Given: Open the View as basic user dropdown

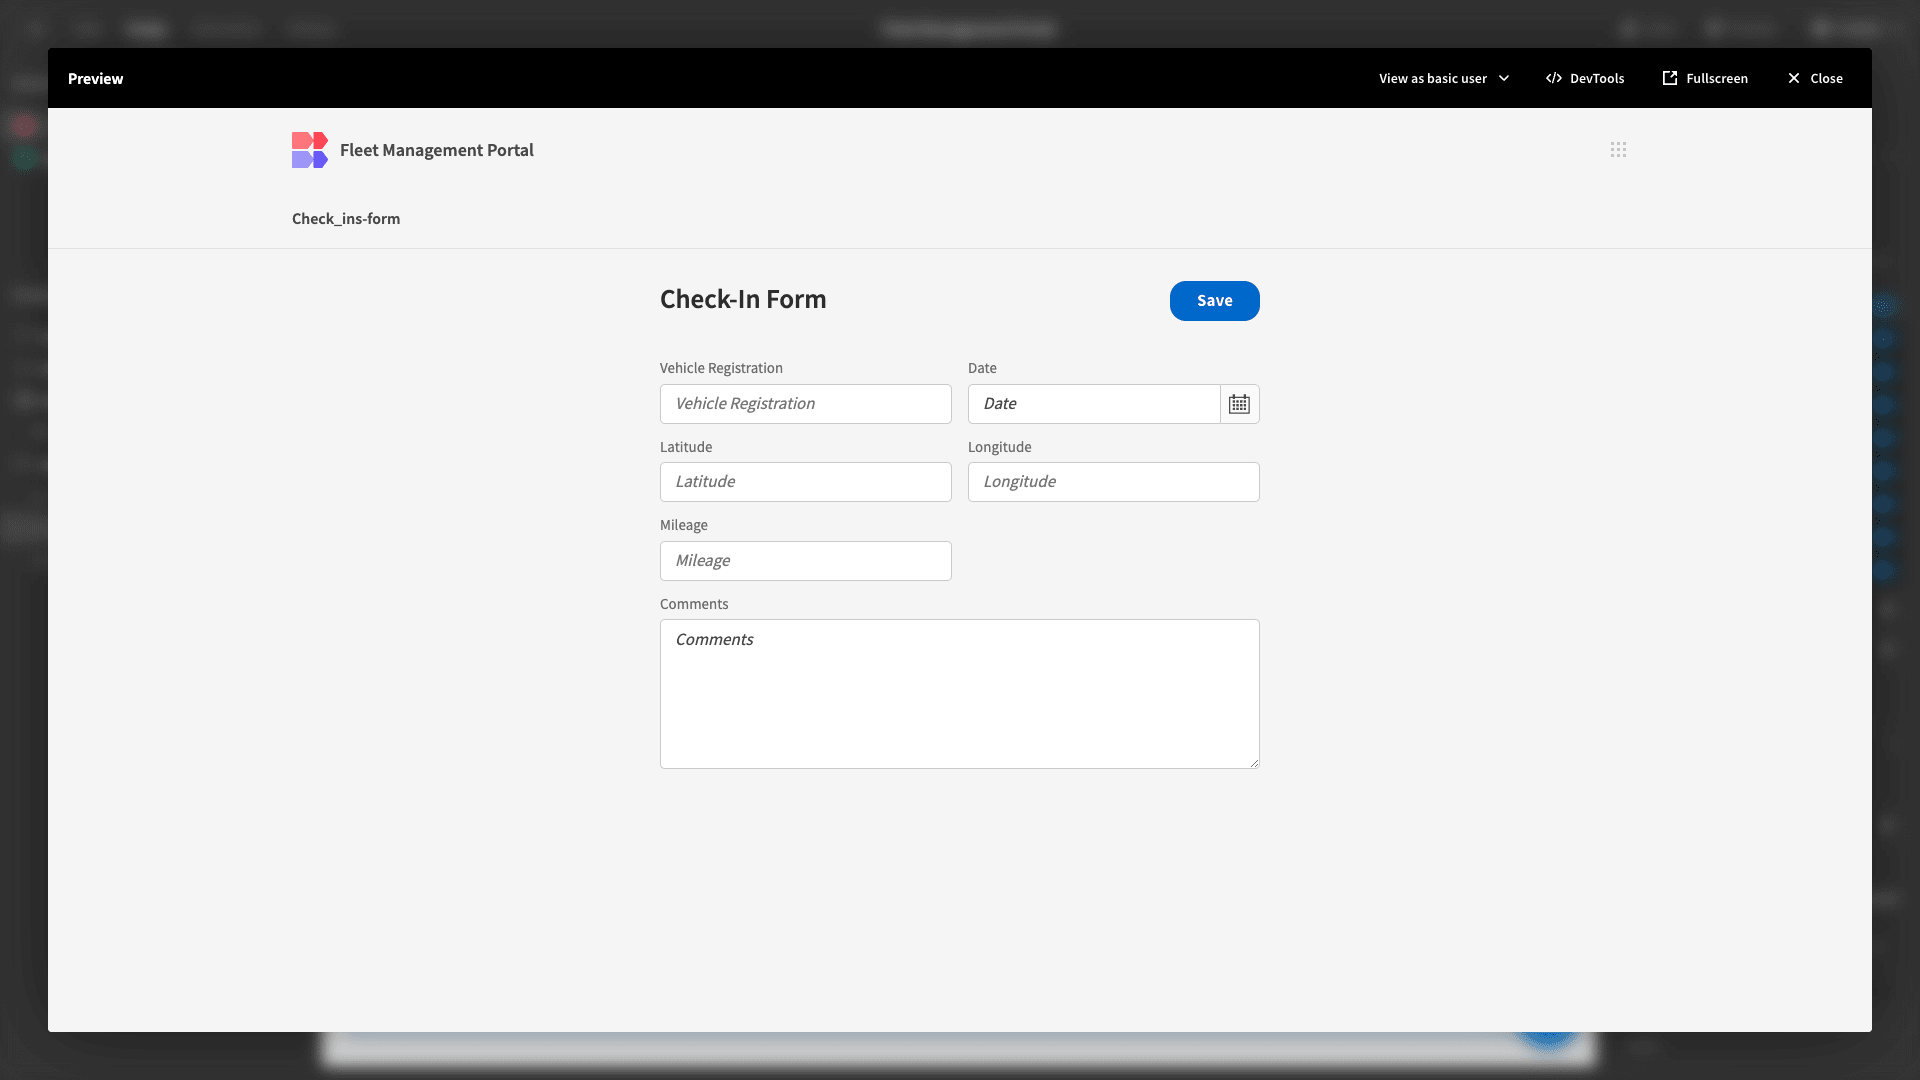Looking at the screenshot, I should coord(1444,78).
